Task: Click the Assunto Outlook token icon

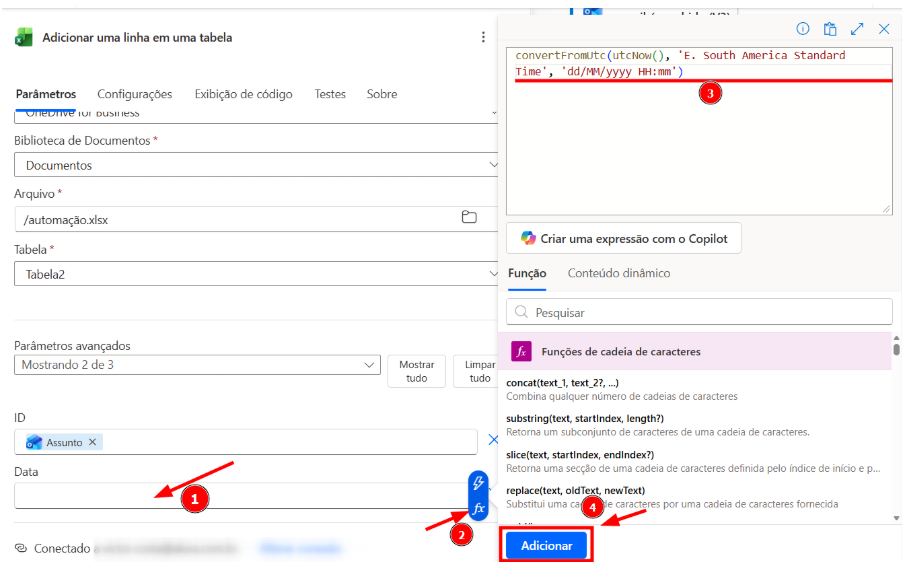Action: [x=34, y=442]
